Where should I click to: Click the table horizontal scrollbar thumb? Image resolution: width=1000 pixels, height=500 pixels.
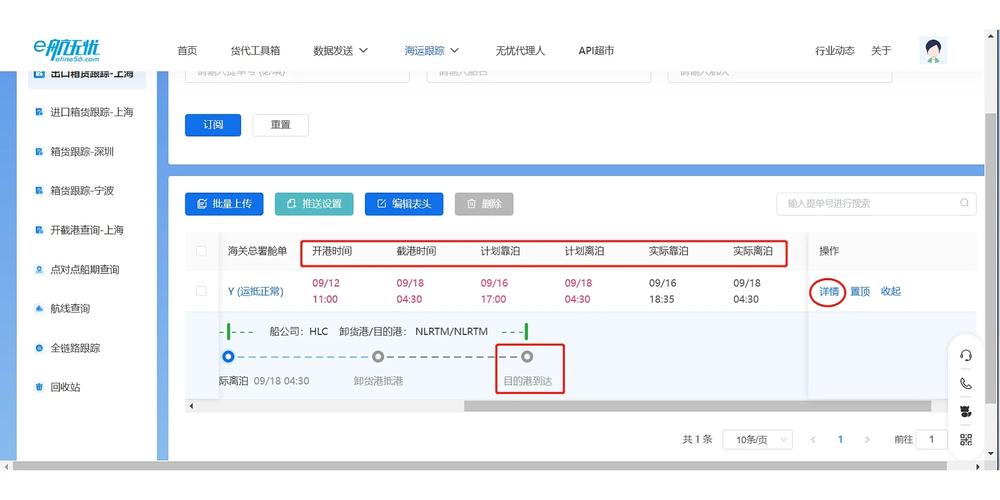tap(697, 406)
